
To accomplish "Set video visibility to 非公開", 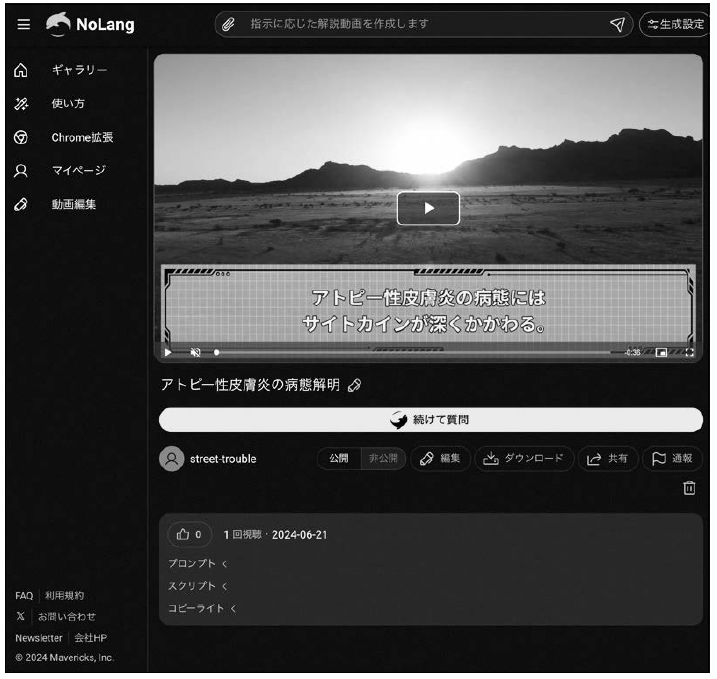I will (x=382, y=458).
